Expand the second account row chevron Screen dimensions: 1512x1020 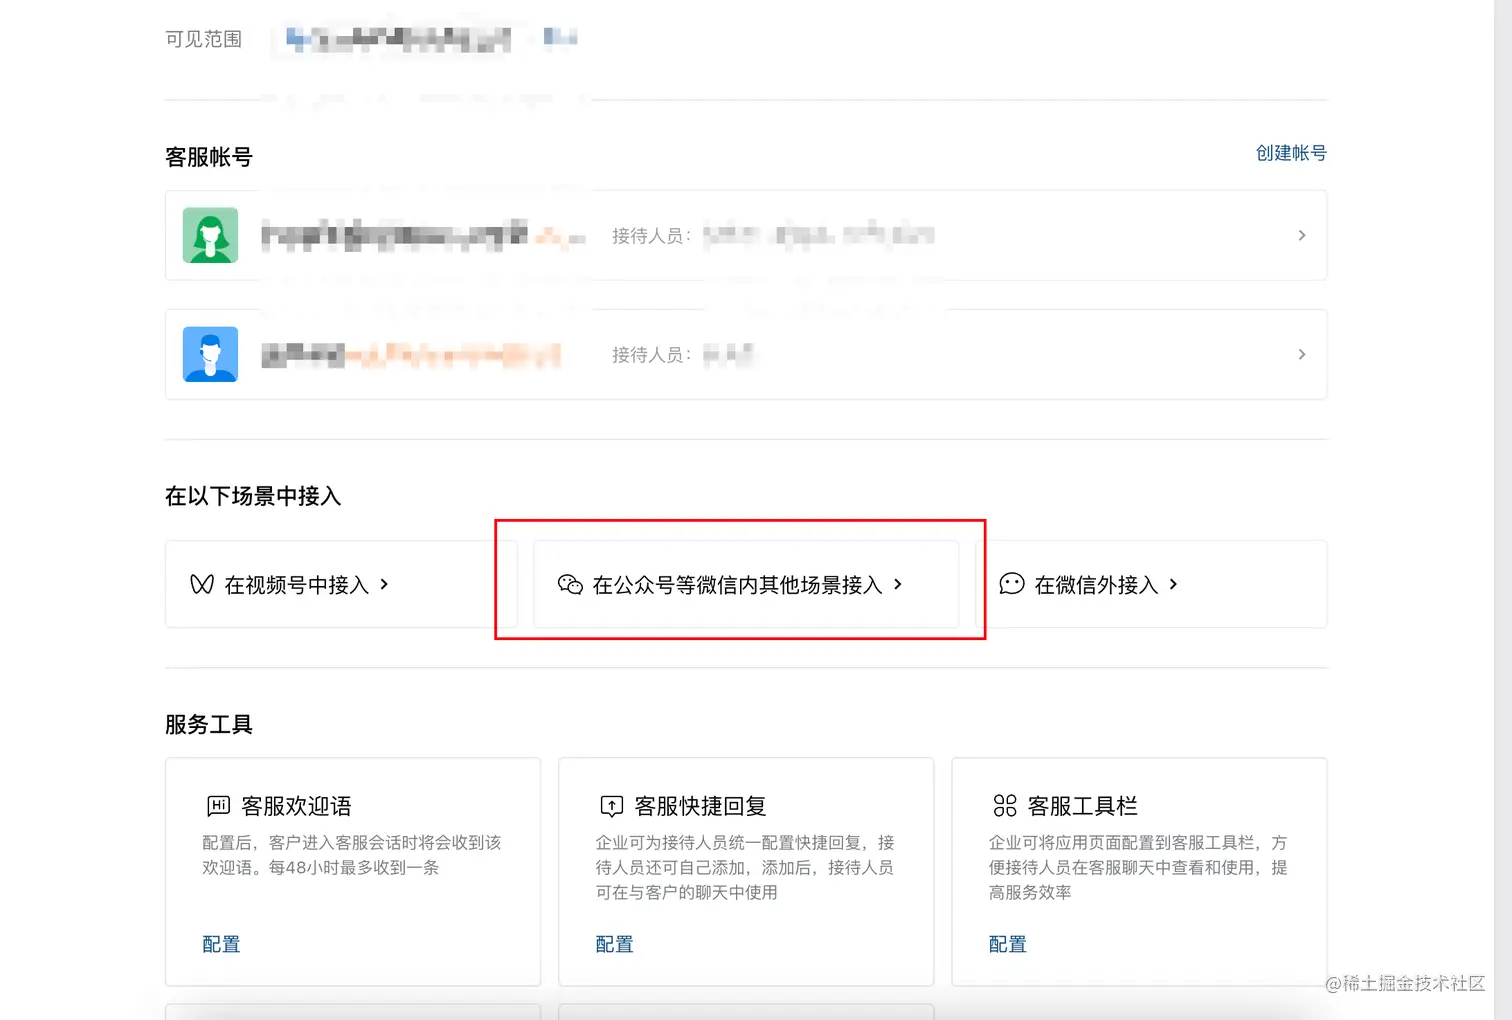point(1301,354)
